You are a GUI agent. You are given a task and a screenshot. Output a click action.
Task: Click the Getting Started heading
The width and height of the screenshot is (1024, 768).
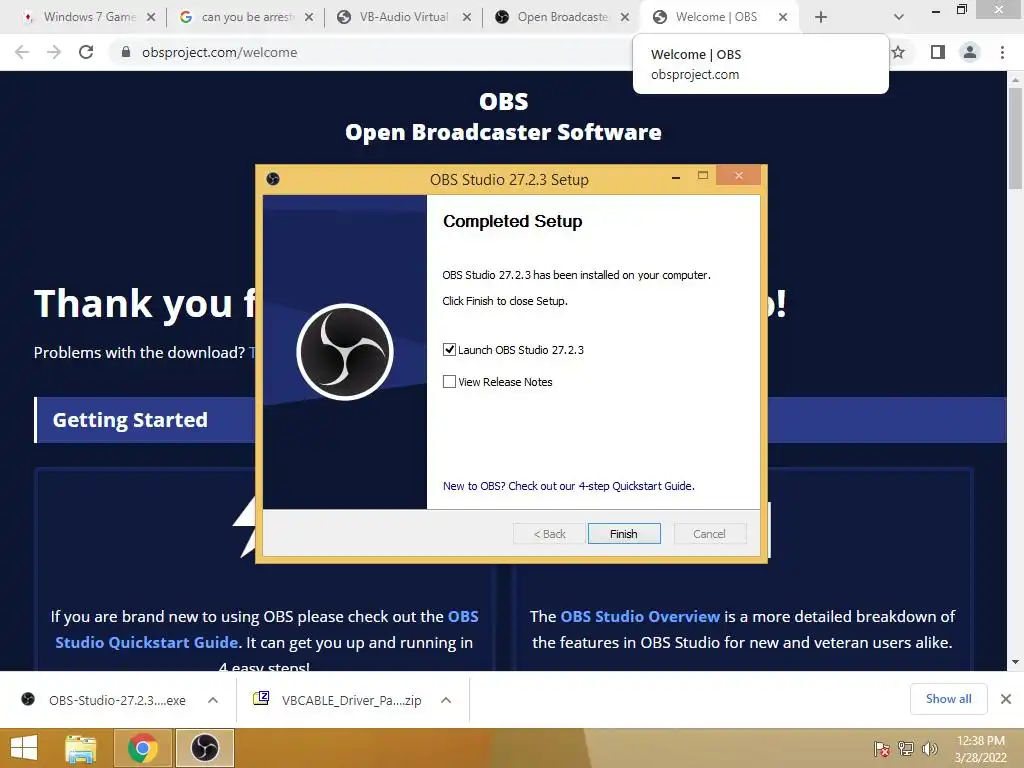click(130, 420)
